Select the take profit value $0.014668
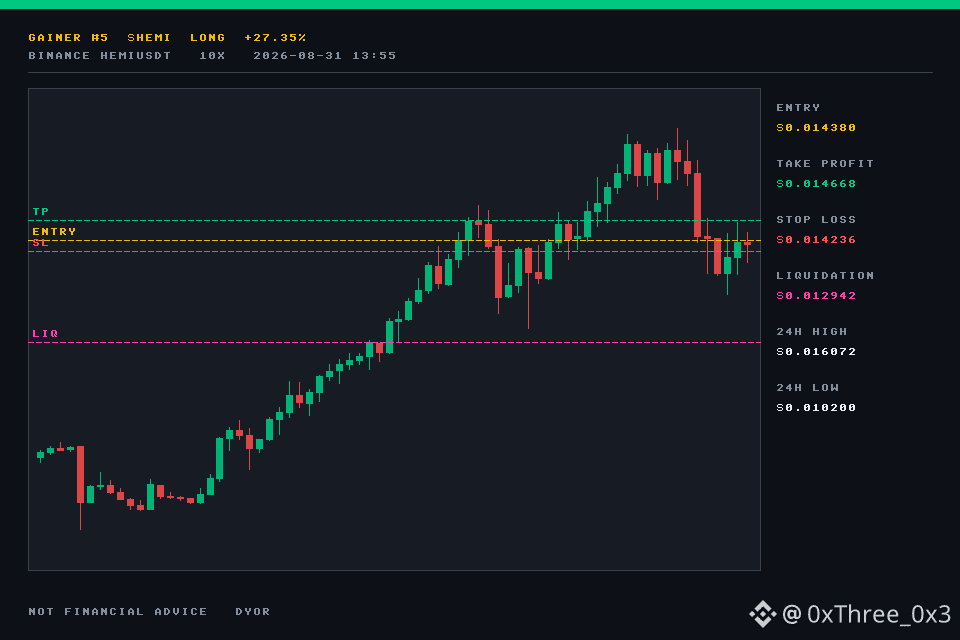The image size is (960, 640). (816, 184)
